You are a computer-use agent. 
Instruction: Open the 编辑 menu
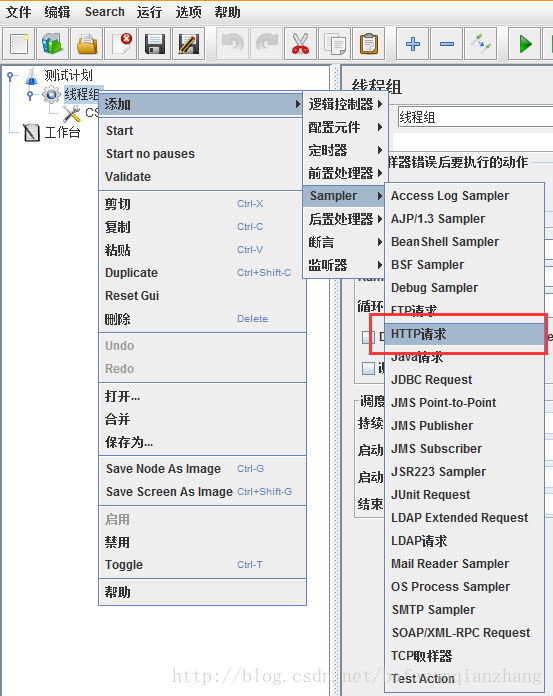point(57,12)
